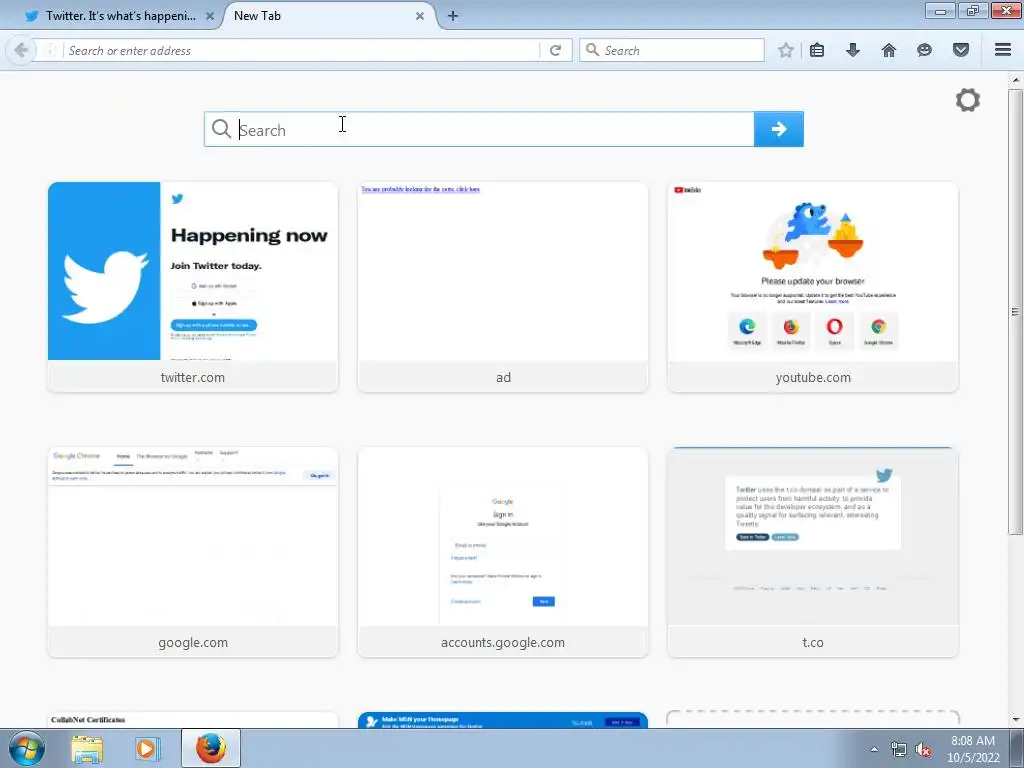Click the scrollbar down arrow
The height and width of the screenshot is (768, 1024).
pos(1015,720)
